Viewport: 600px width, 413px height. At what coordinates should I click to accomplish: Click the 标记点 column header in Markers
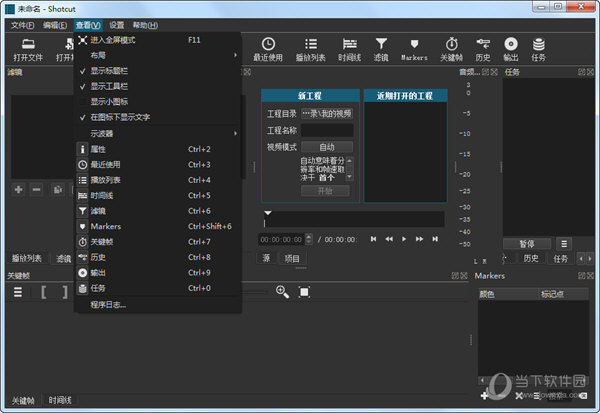tap(564, 294)
